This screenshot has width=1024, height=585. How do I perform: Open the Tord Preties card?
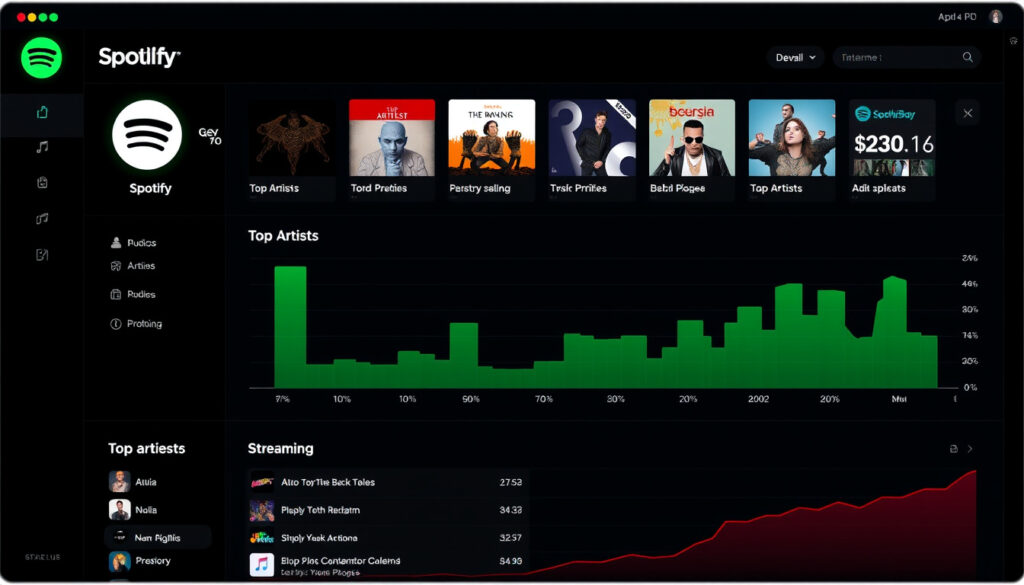[x=392, y=150]
